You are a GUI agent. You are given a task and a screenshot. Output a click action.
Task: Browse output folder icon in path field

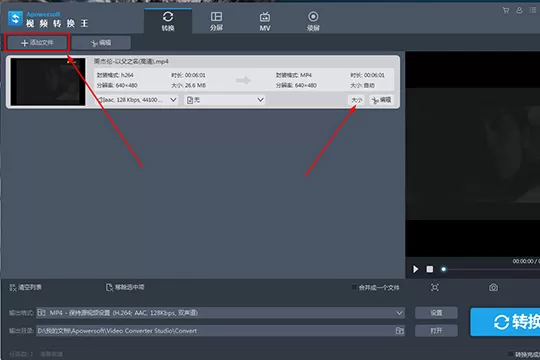click(399, 331)
